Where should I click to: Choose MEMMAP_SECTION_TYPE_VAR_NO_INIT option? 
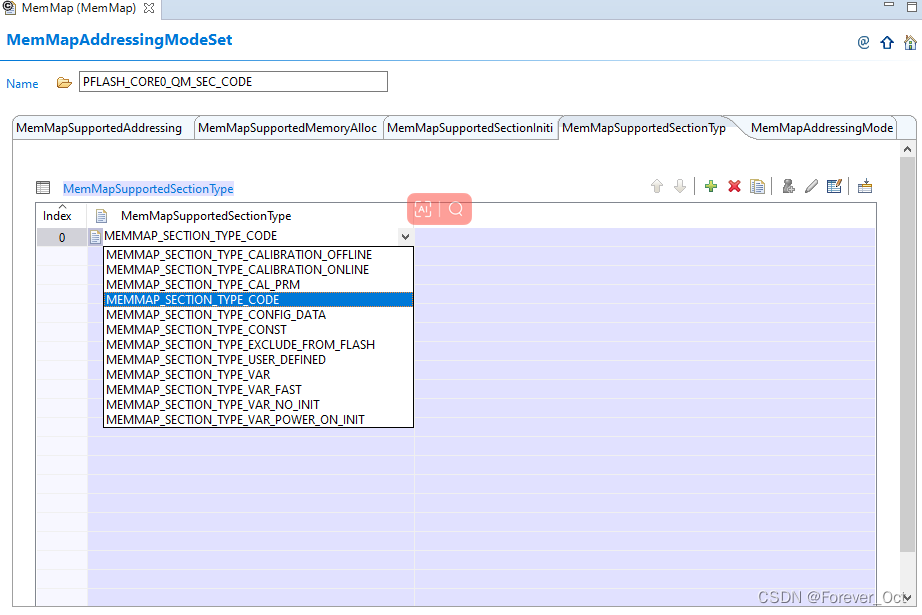(258, 405)
